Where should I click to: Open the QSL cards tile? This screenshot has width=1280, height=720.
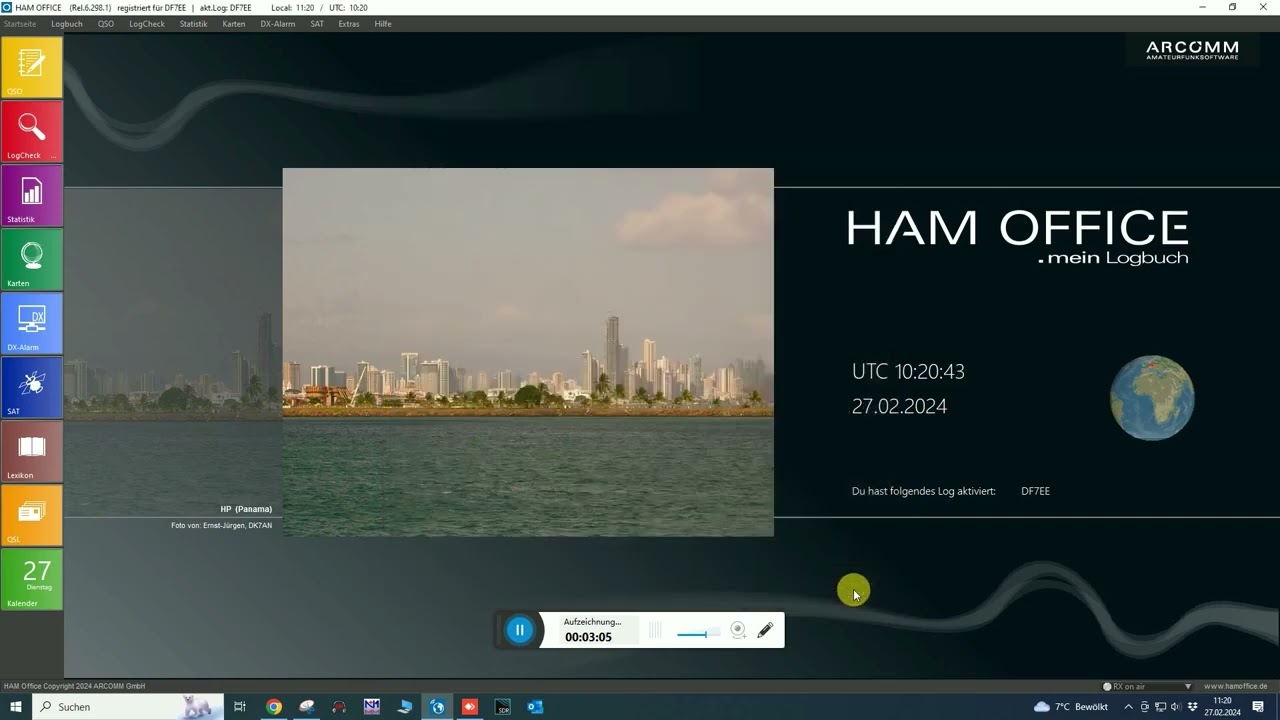[32, 516]
